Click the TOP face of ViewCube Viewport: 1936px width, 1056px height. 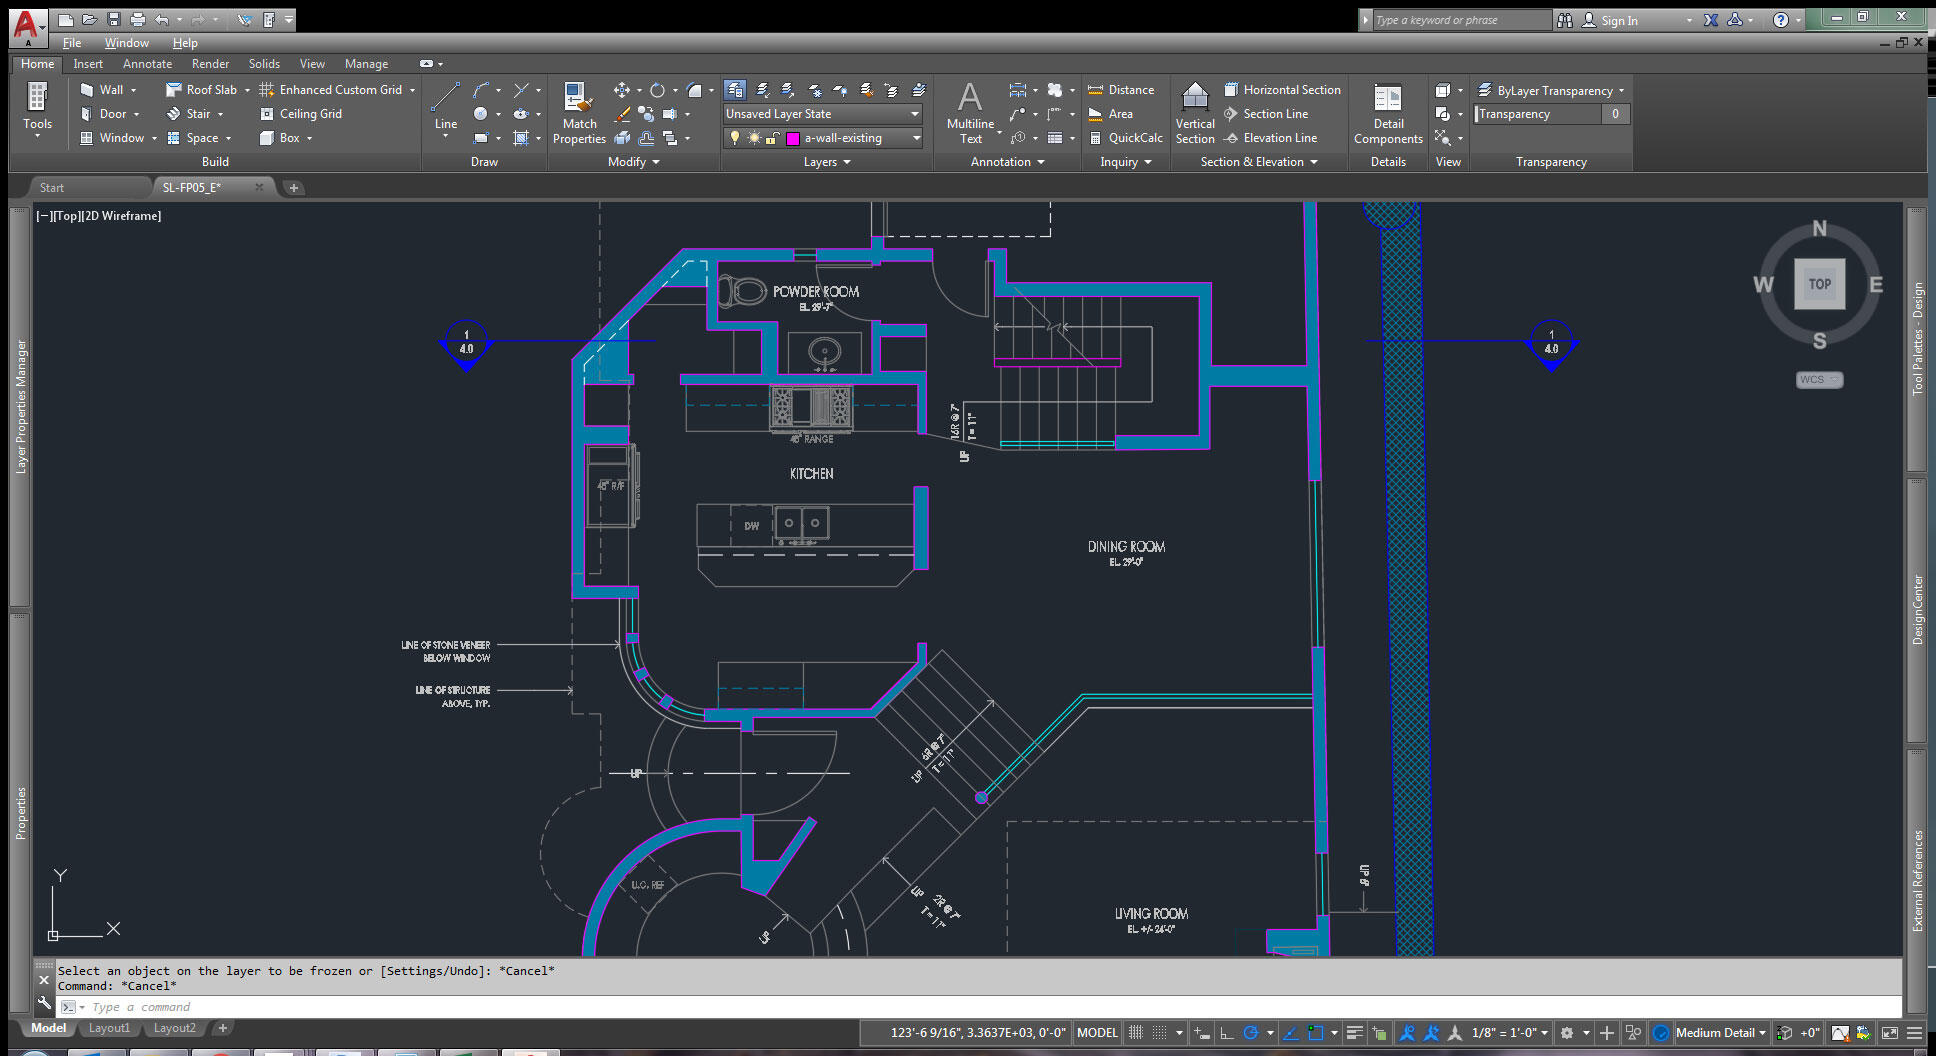point(1819,284)
